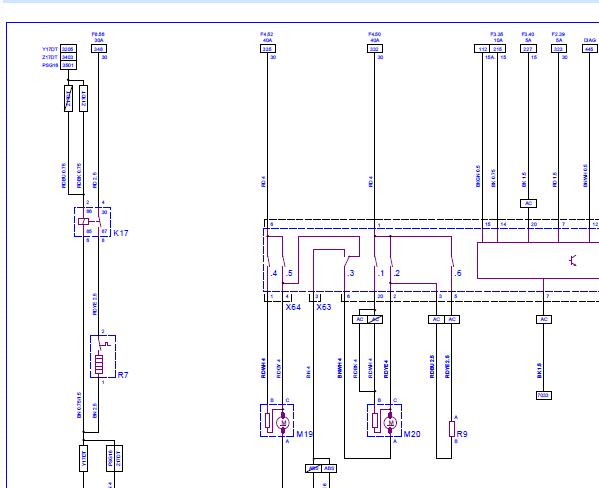Select the R9 resistor symbol
The width and height of the screenshot is (599, 488).
point(452,429)
